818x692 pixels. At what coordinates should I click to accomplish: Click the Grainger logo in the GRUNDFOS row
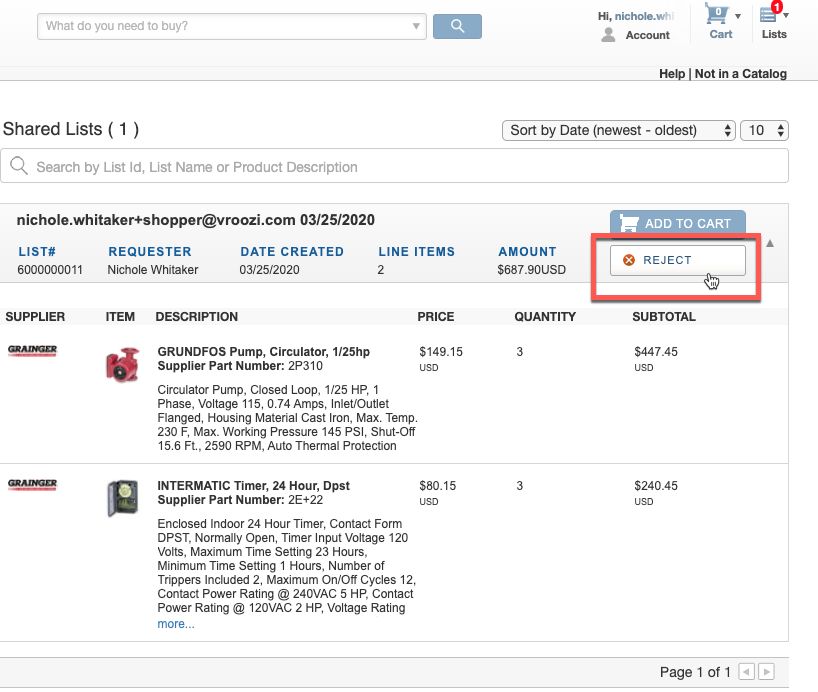(x=32, y=350)
